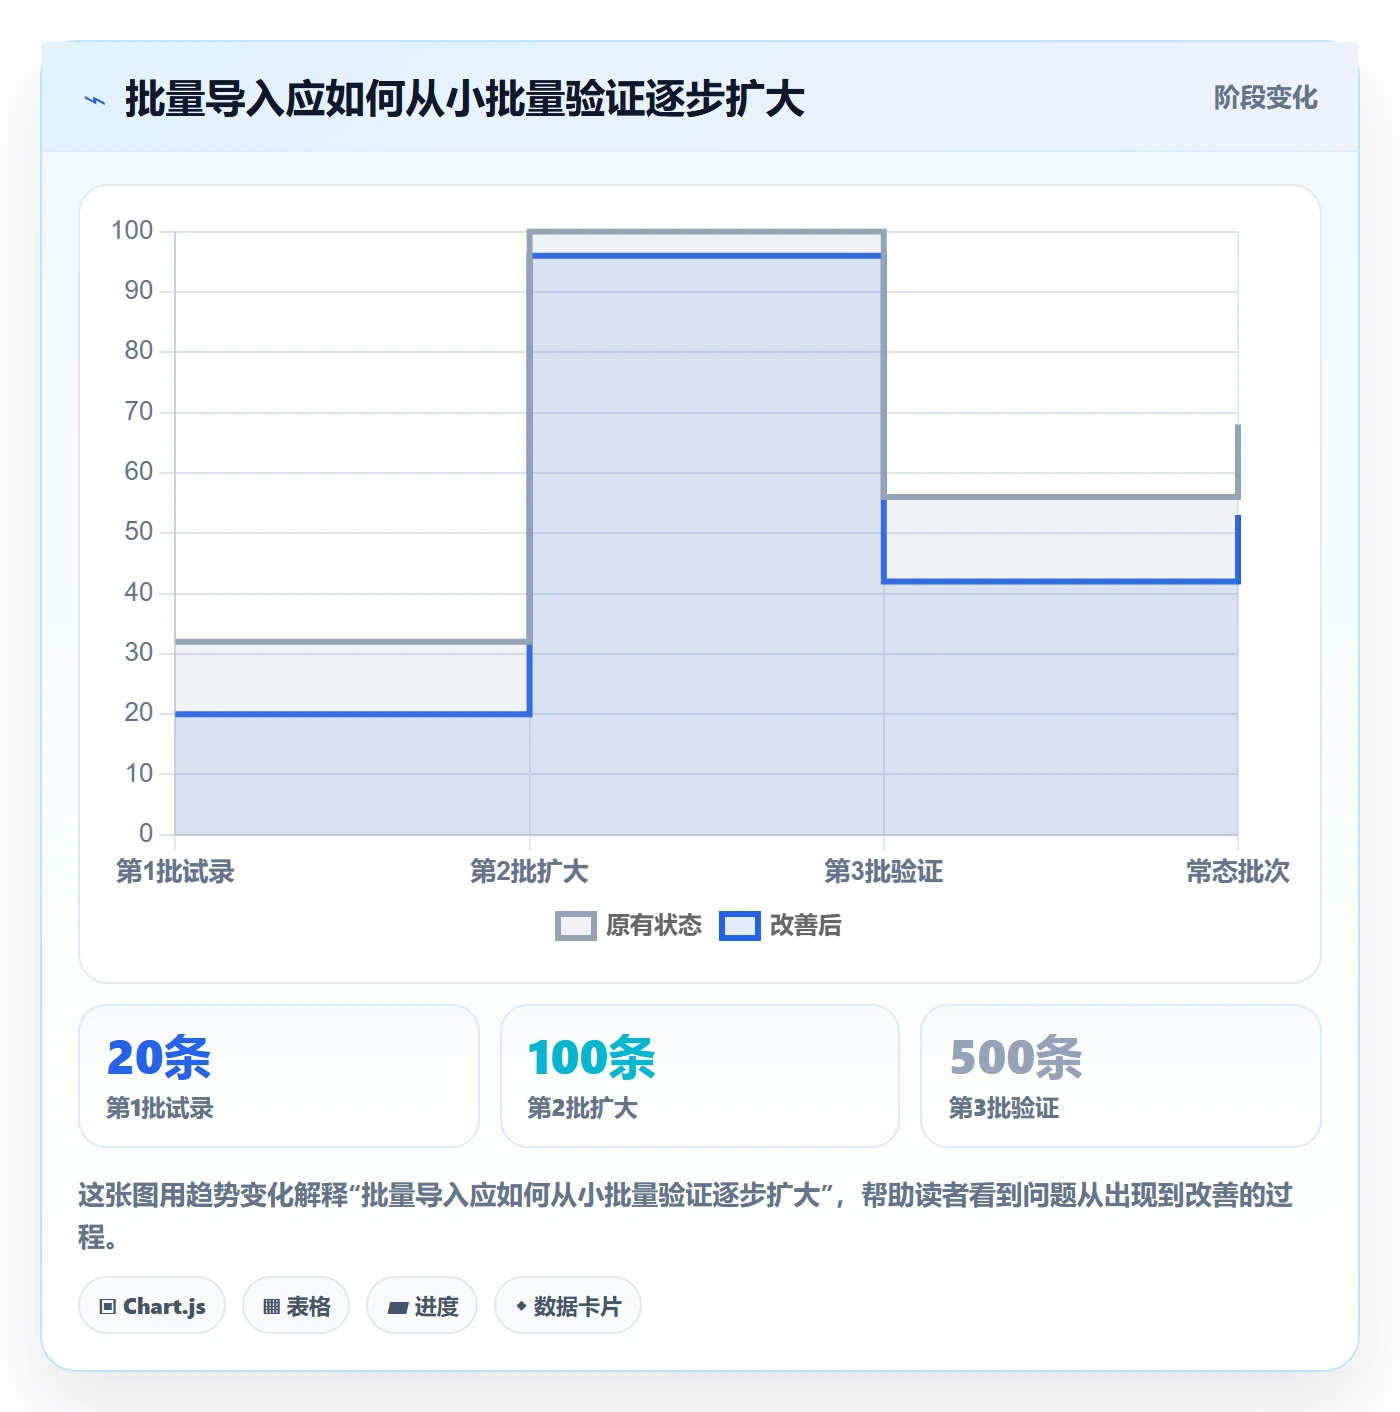
Task: Select the 进度 tag
Action: [422, 1306]
